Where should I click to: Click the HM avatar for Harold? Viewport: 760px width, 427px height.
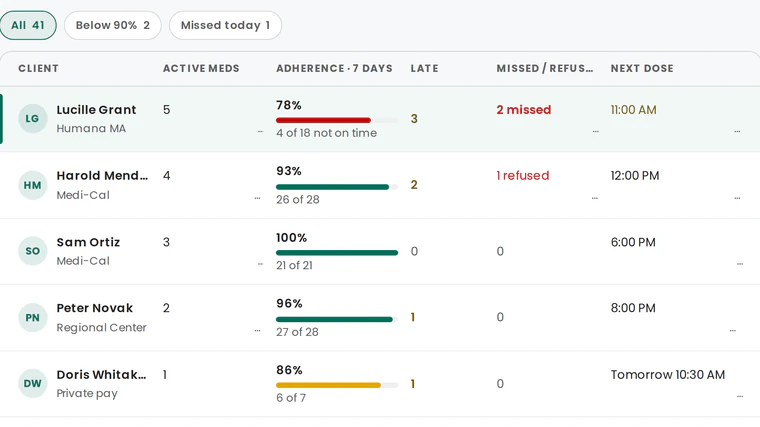(x=32, y=185)
